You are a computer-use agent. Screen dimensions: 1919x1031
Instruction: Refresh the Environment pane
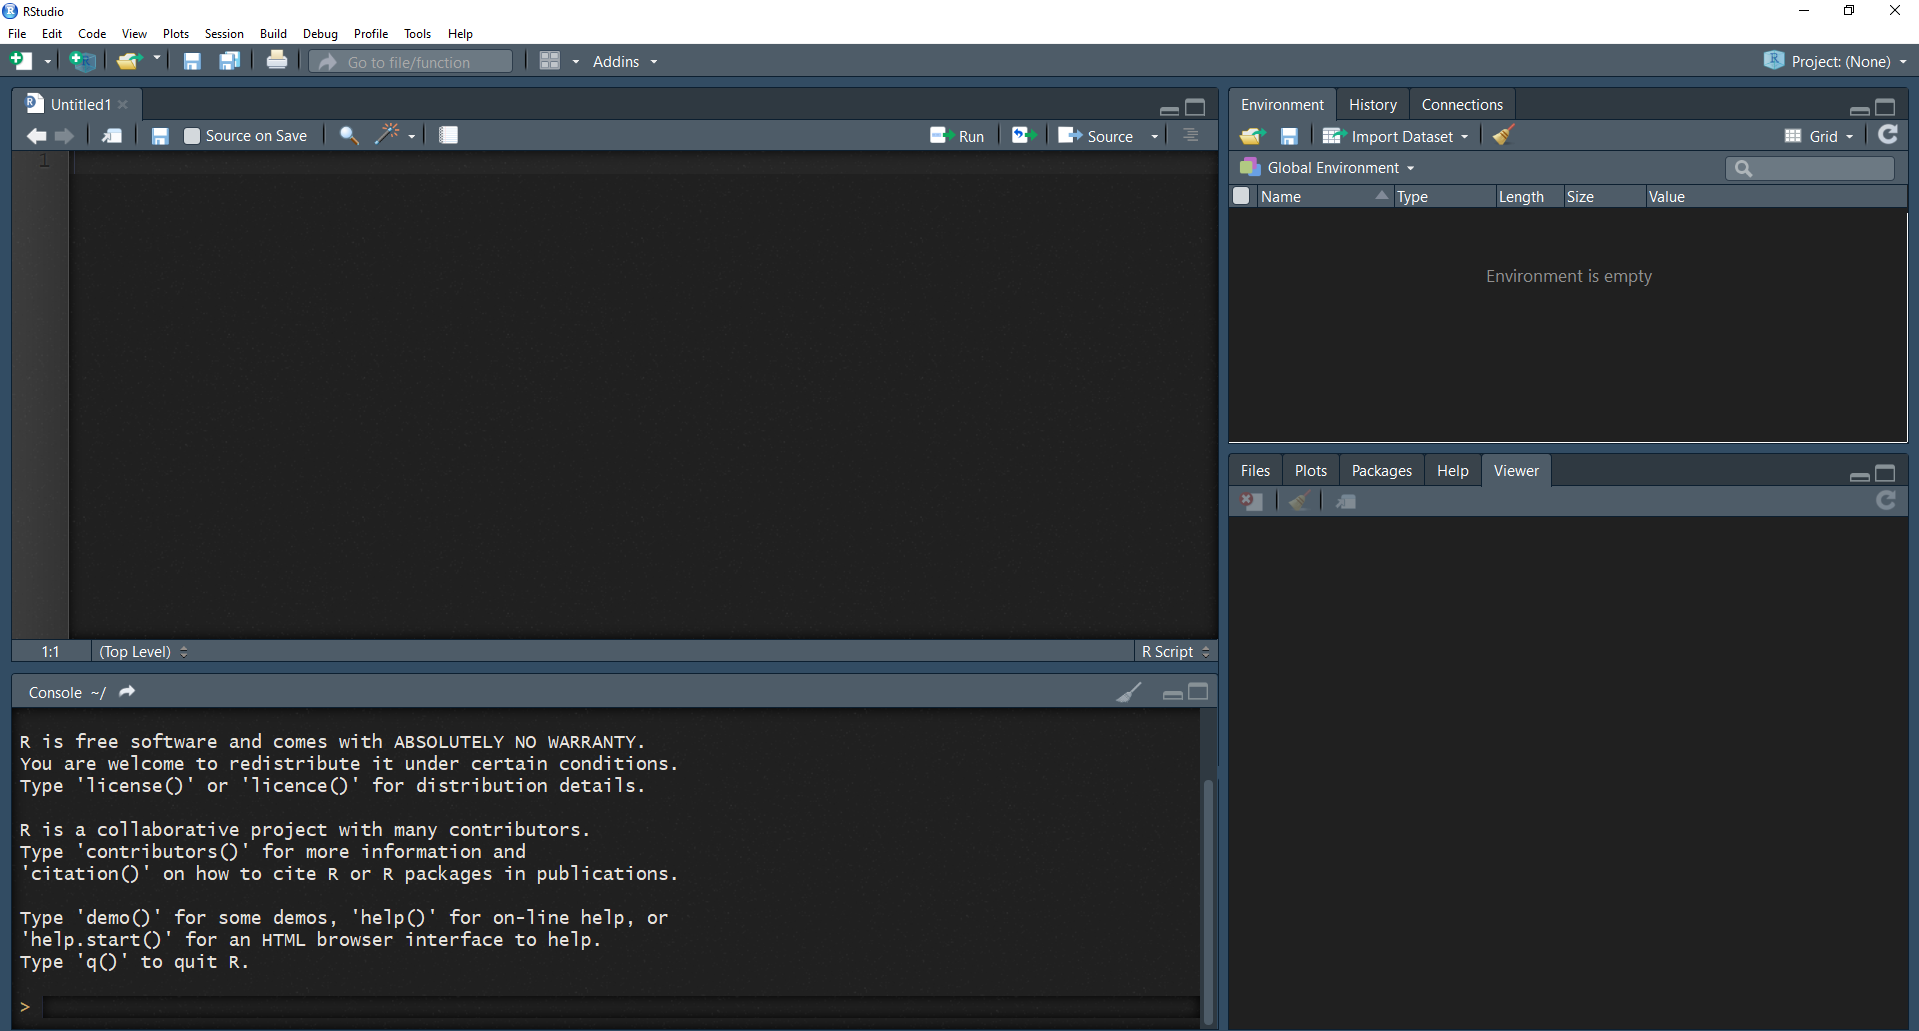coord(1887,135)
